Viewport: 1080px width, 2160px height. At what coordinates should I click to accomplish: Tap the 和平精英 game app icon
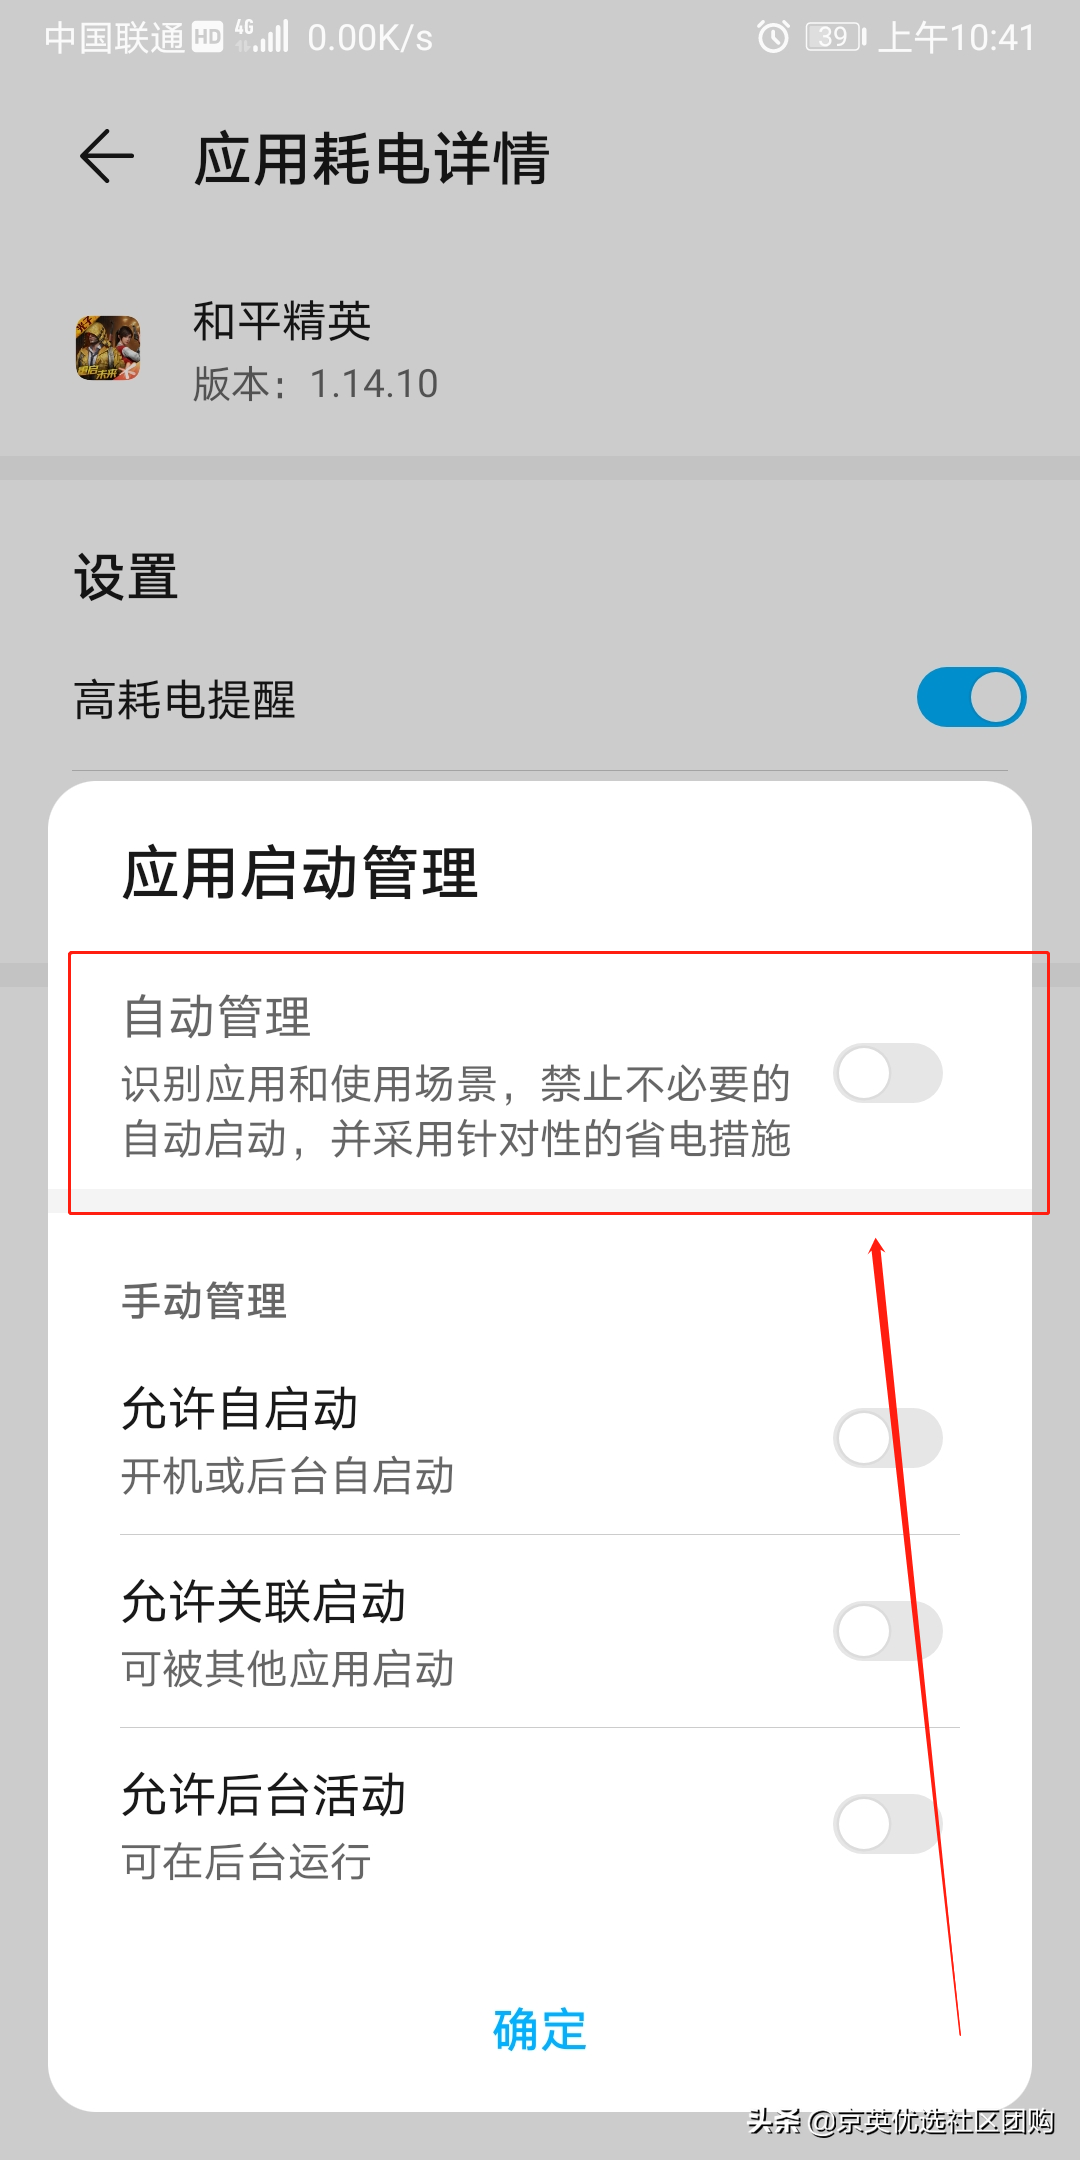pos(108,348)
